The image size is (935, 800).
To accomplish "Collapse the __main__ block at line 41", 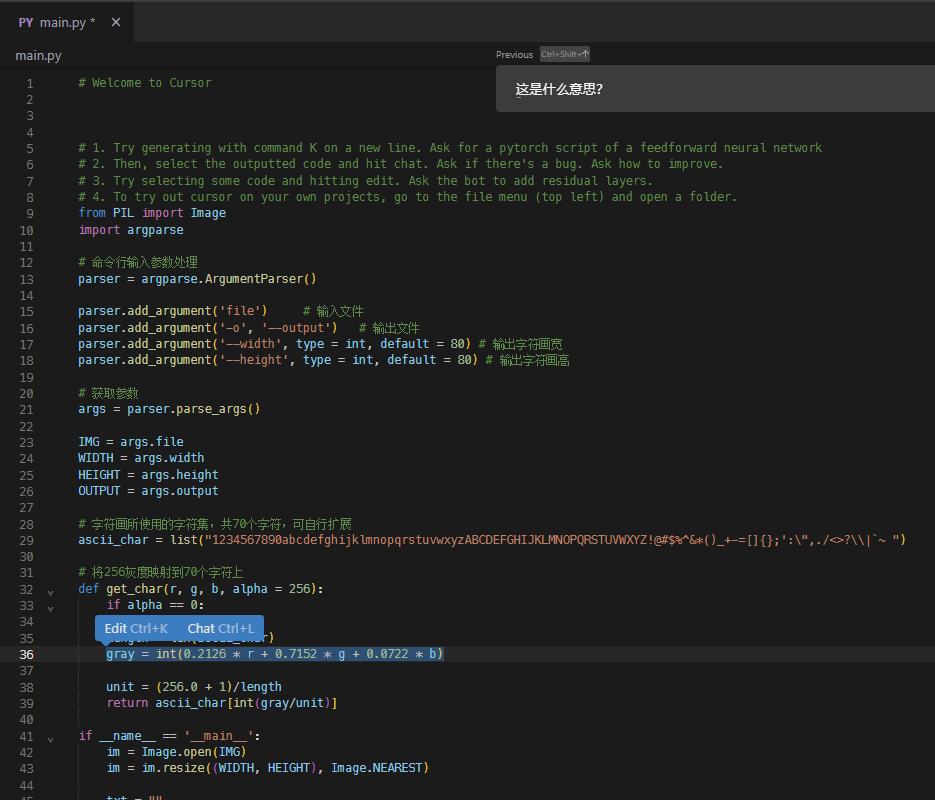I will tap(50, 737).
